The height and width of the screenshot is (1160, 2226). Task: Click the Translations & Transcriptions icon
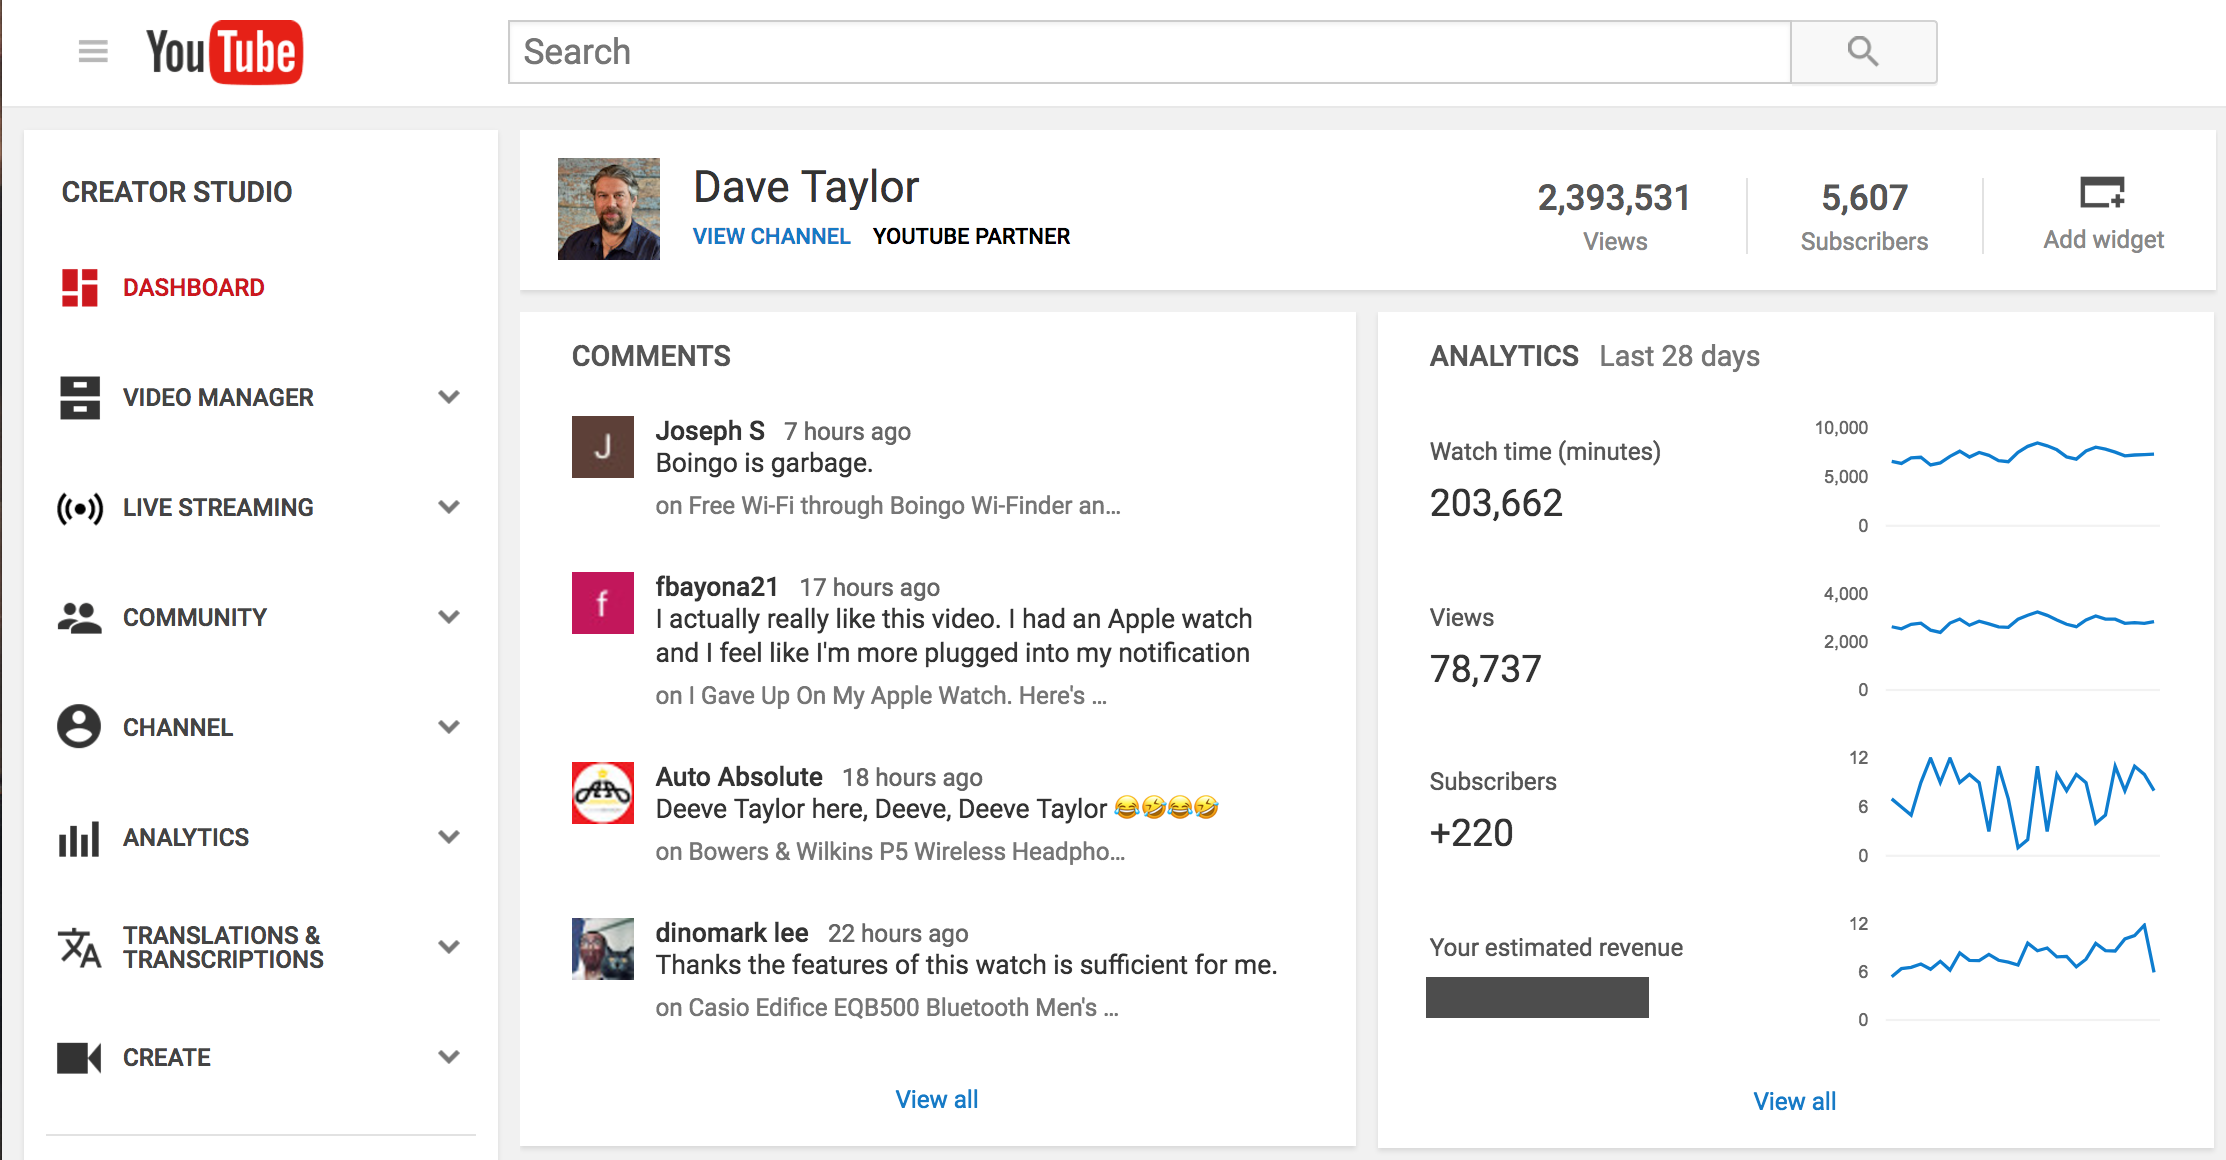click(x=80, y=947)
